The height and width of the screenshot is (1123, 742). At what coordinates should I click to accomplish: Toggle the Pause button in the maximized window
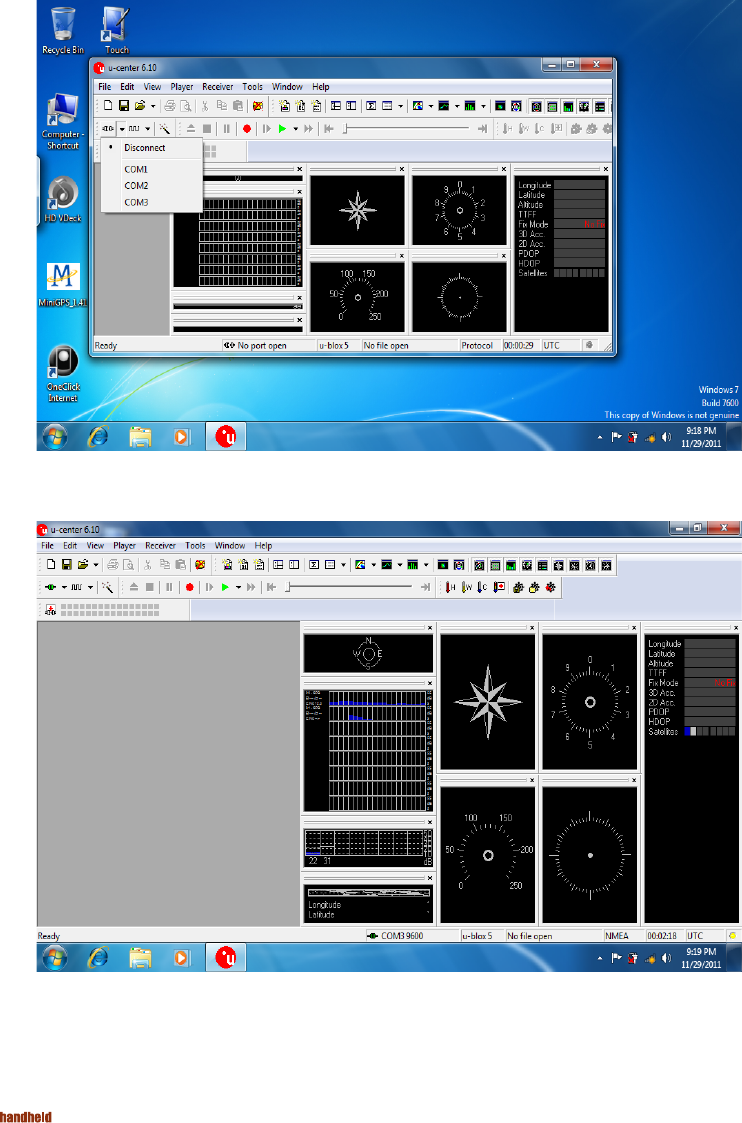(169, 587)
